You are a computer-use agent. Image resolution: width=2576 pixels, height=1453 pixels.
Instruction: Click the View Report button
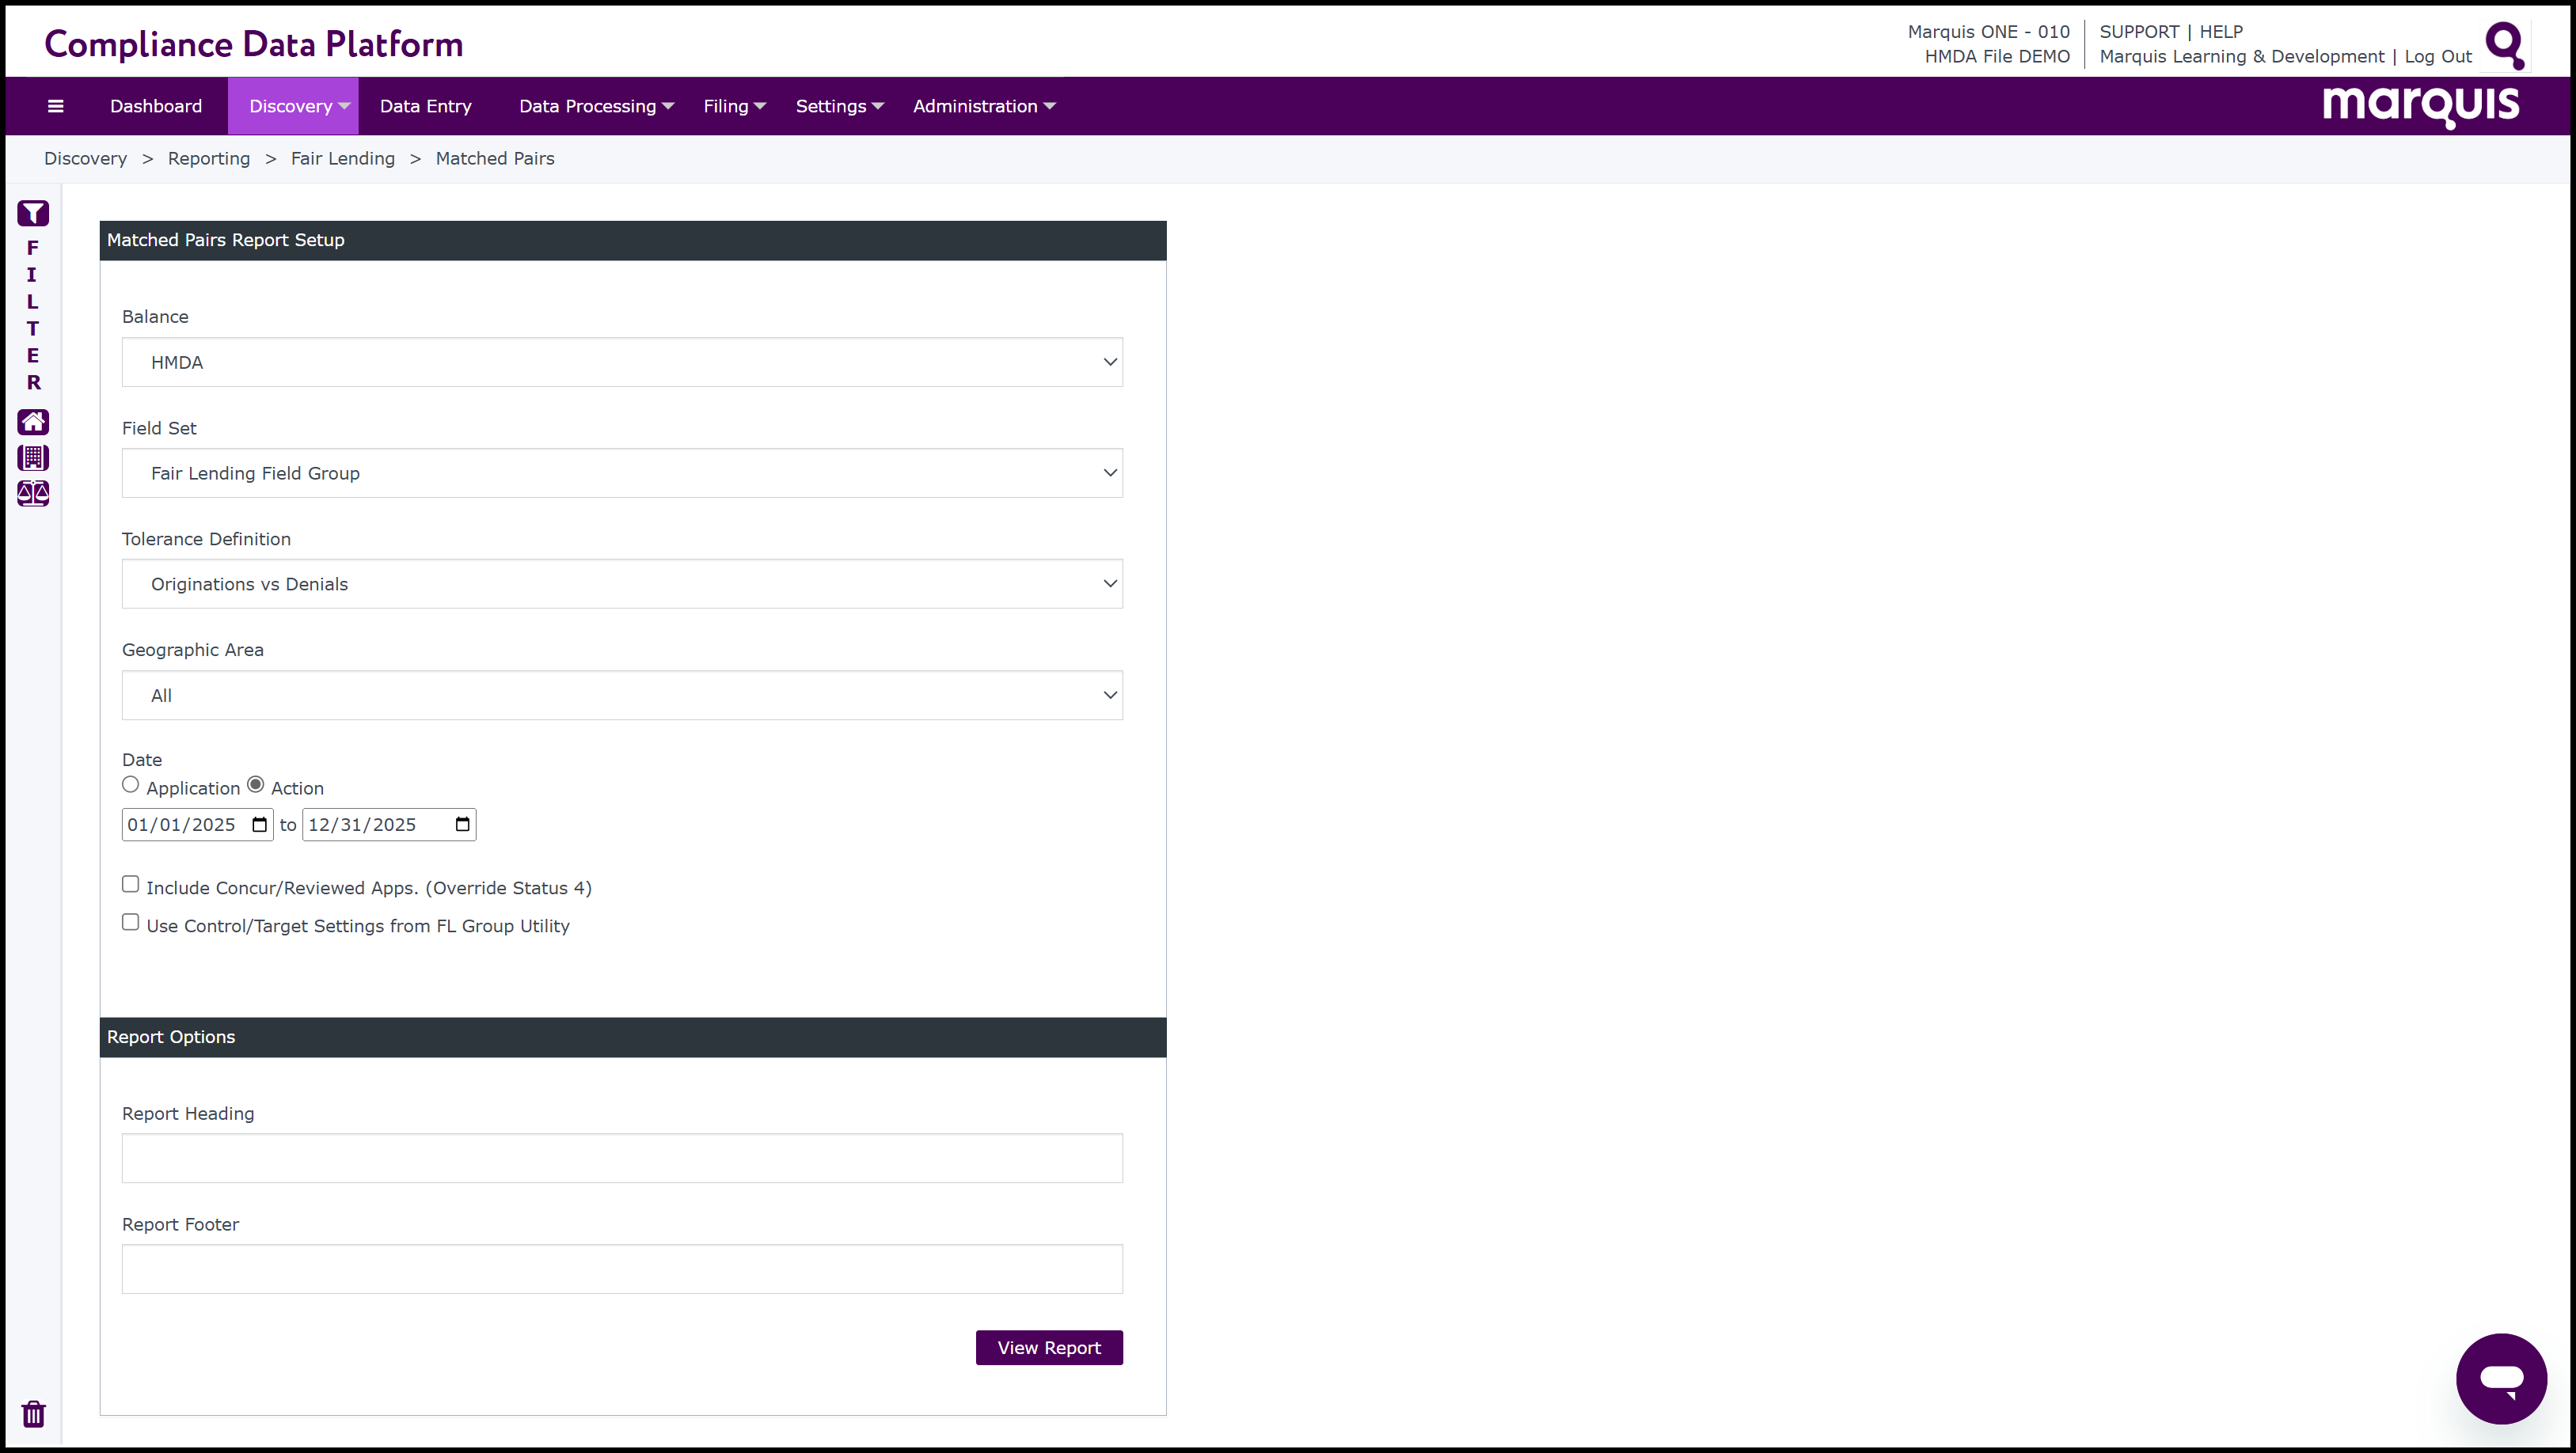pyautogui.click(x=1048, y=1347)
